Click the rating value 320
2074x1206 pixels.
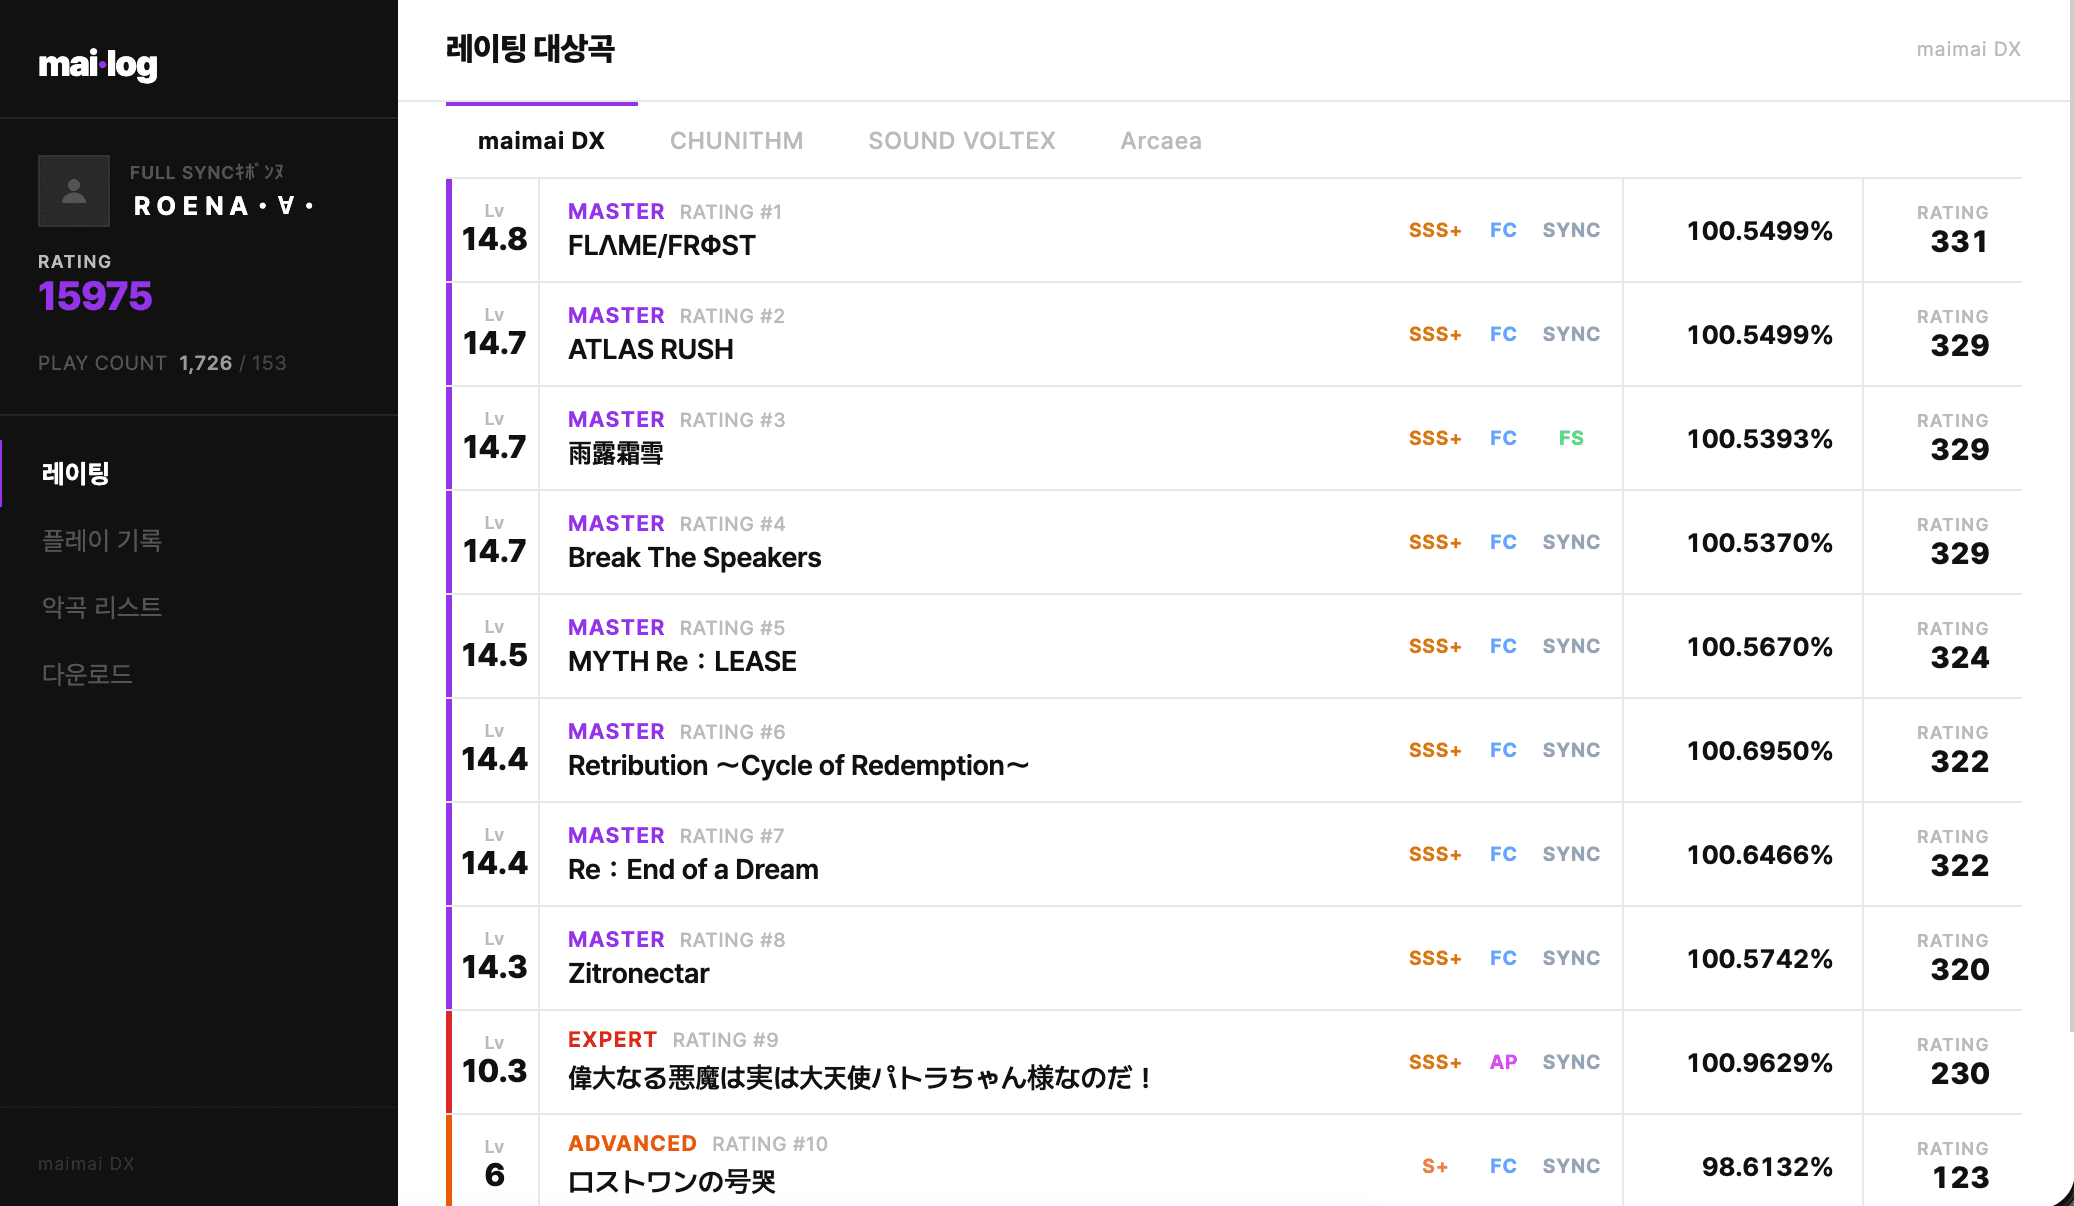click(x=1959, y=970)
